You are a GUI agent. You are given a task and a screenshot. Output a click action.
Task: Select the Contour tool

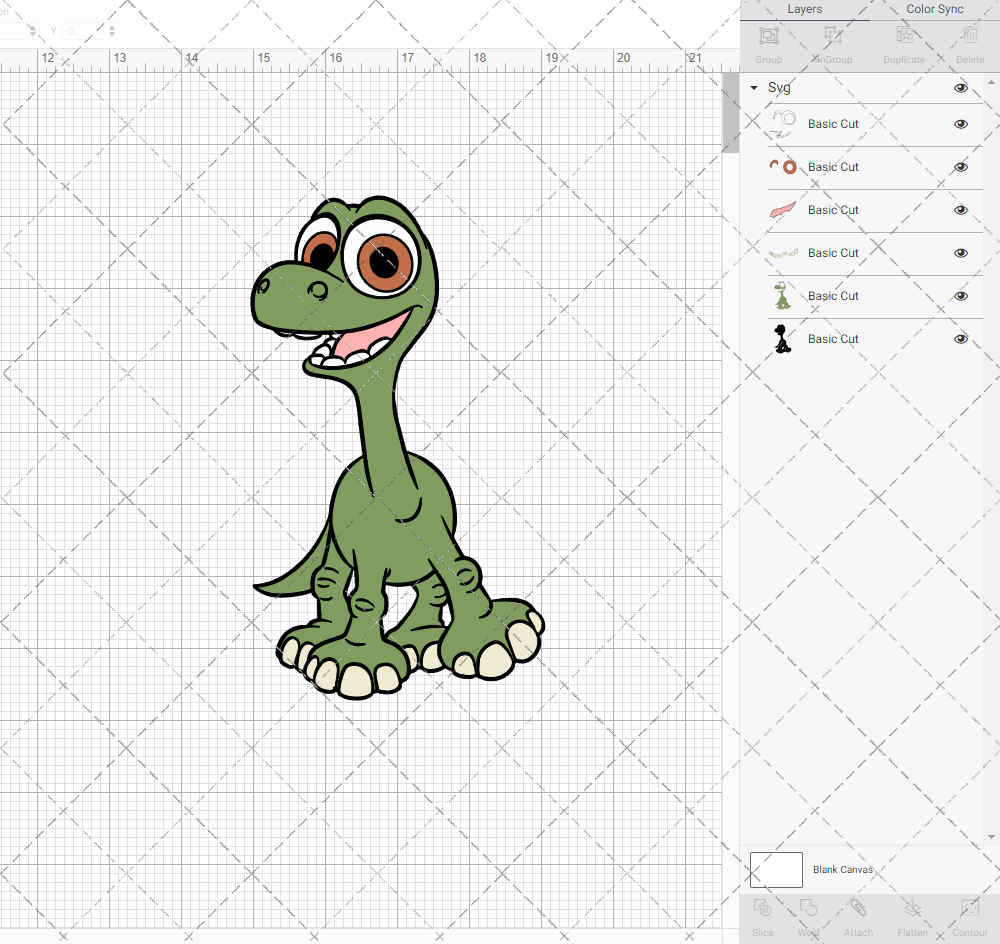[970, 908]
